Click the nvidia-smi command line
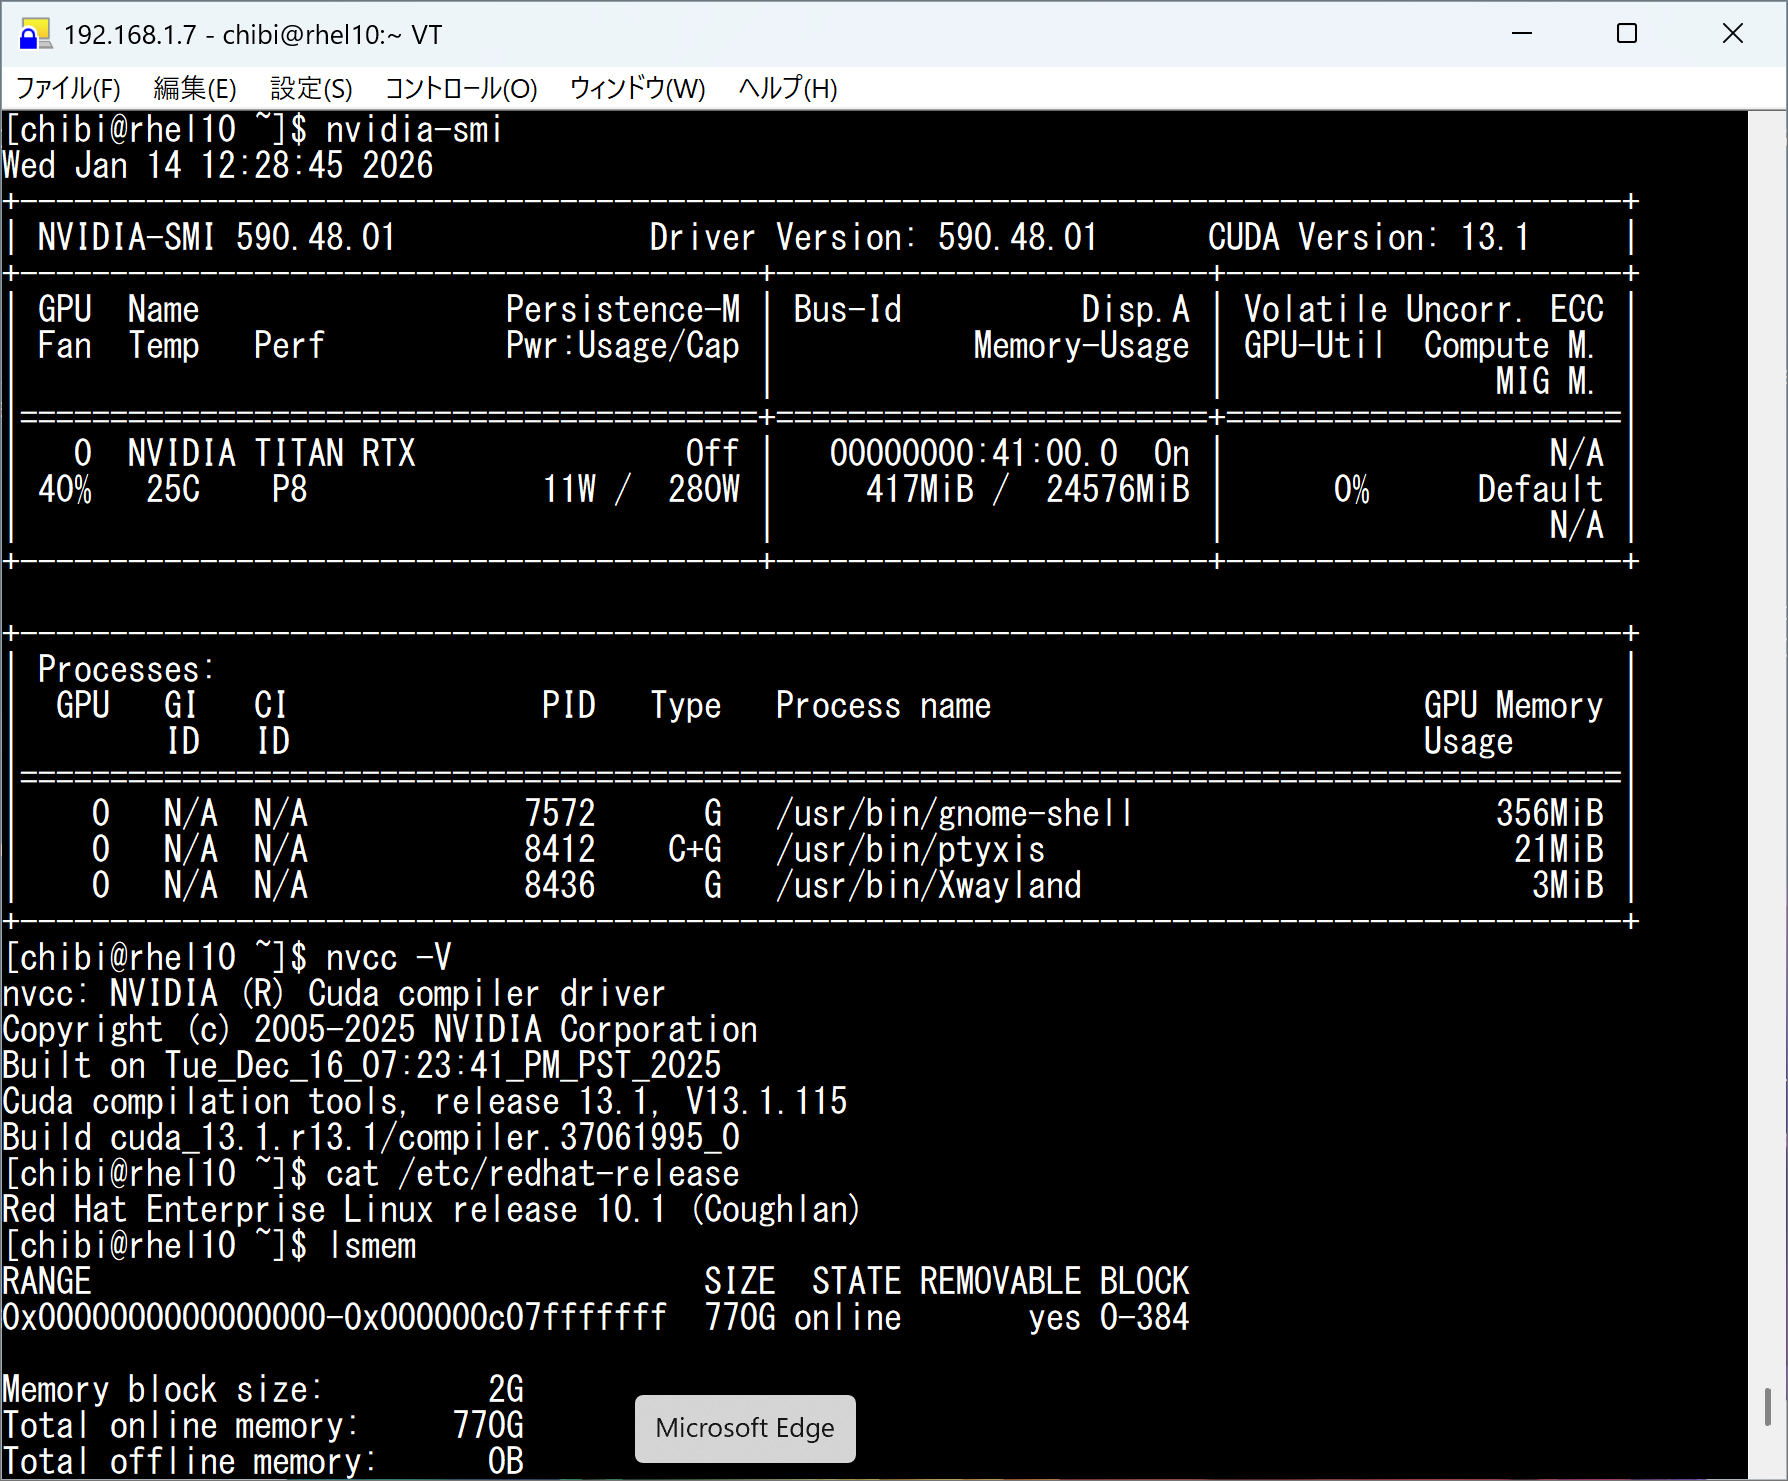 413,130
